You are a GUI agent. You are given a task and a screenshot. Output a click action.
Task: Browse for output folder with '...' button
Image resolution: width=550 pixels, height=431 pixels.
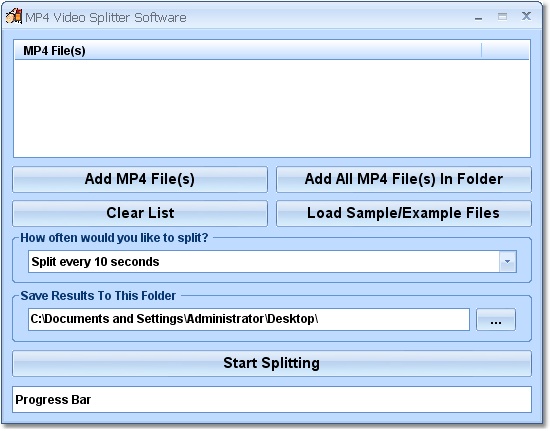(496, 319)
